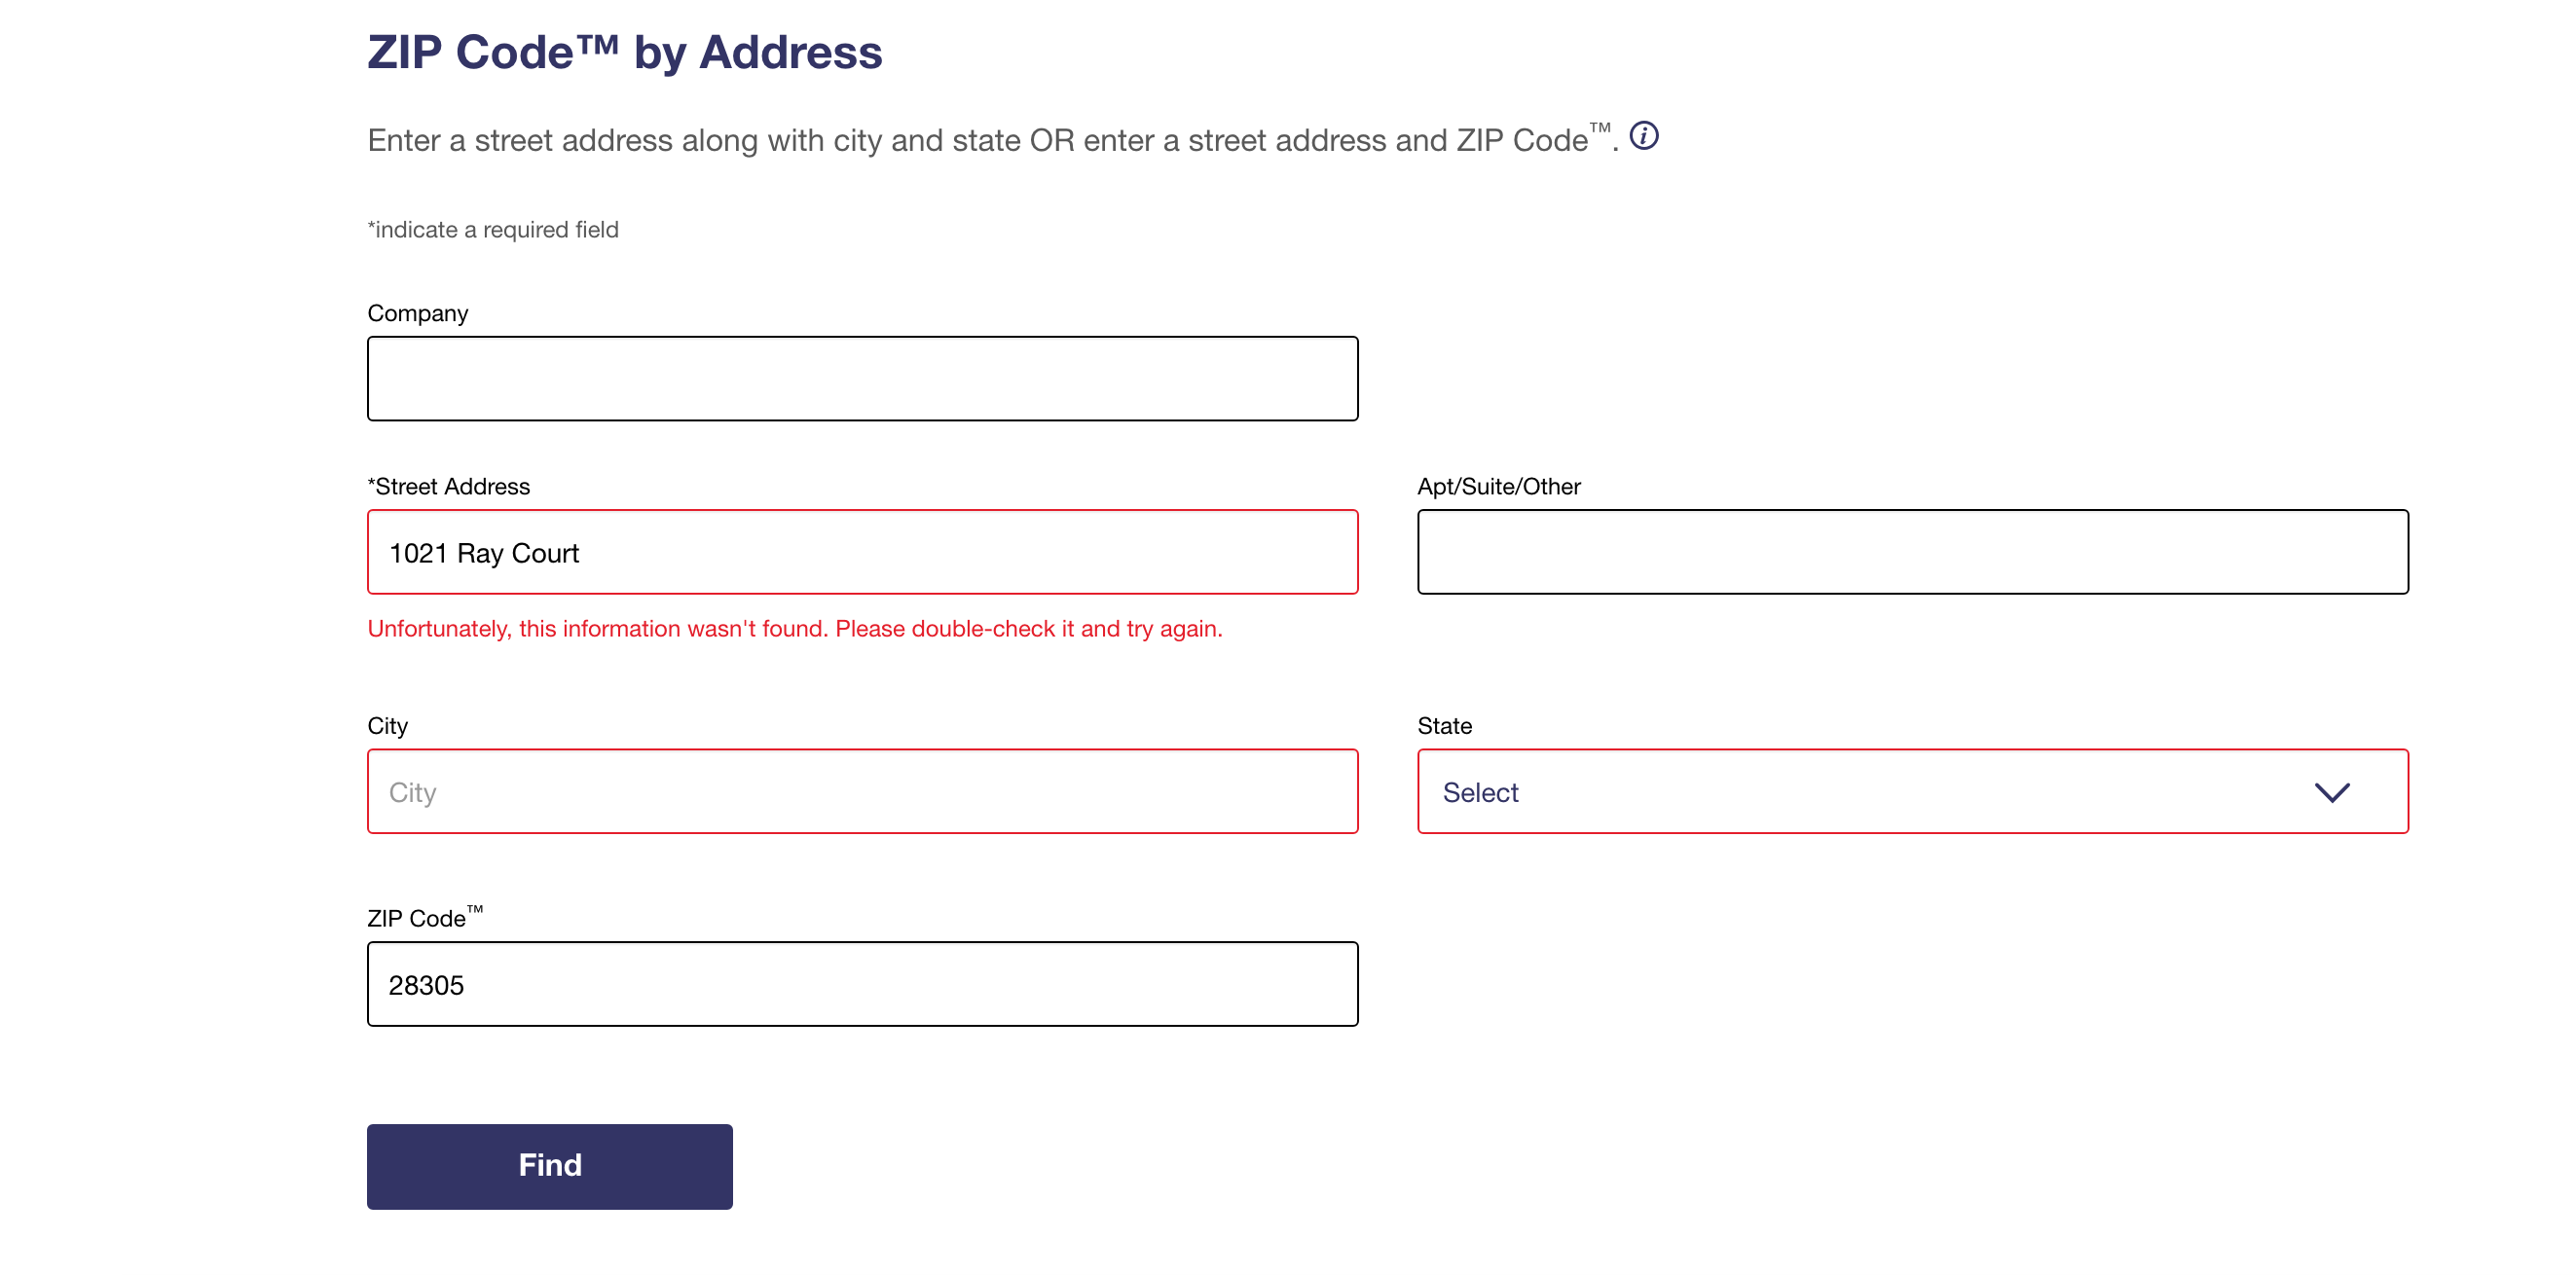Click the State field label
The width and height of the screenshot is (2576, 1275).
click(1445, 726)
